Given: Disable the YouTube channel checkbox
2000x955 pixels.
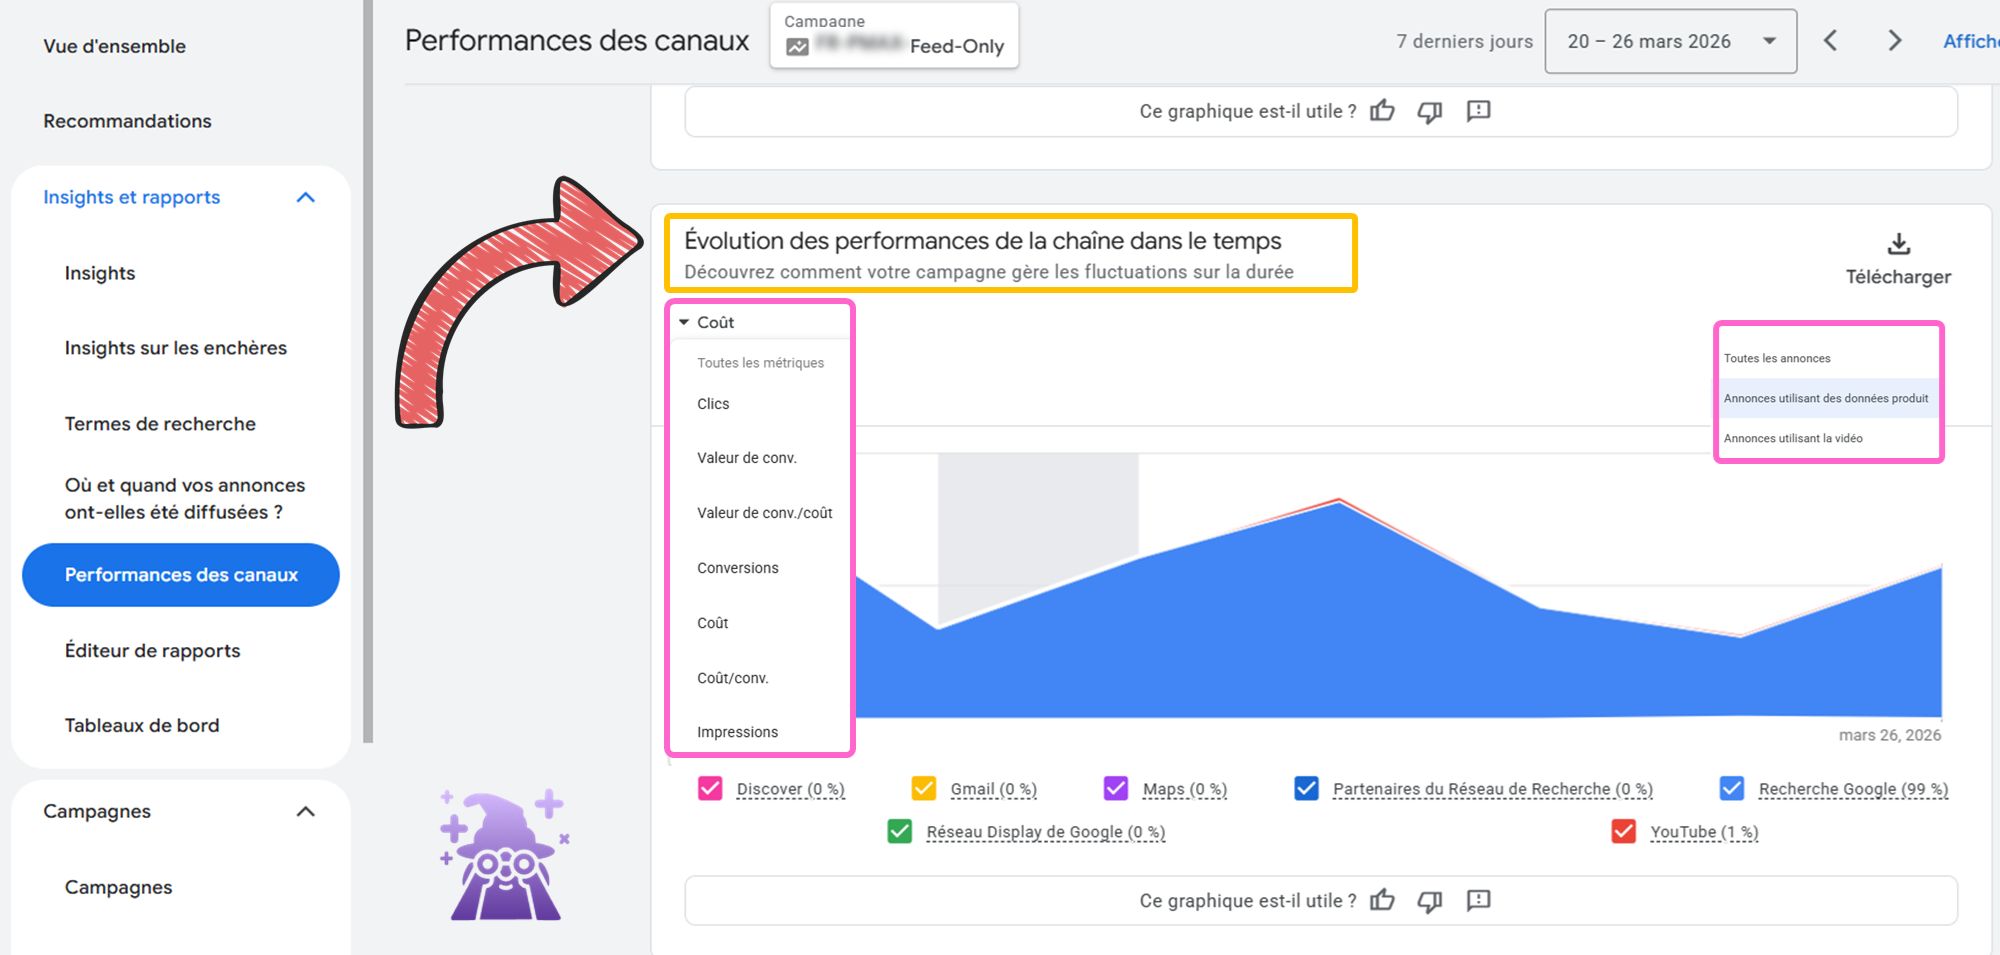Looking at the screenshot, I should (x=1624, y=832).
